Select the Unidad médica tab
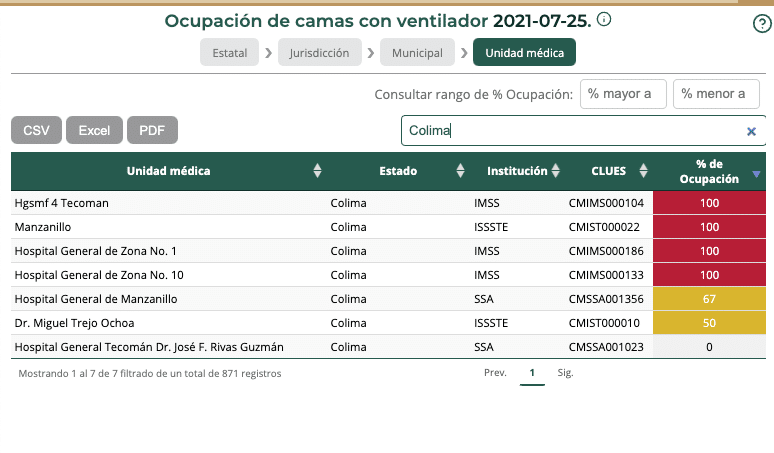Viewport: 774px width, 453px height. 524,53
